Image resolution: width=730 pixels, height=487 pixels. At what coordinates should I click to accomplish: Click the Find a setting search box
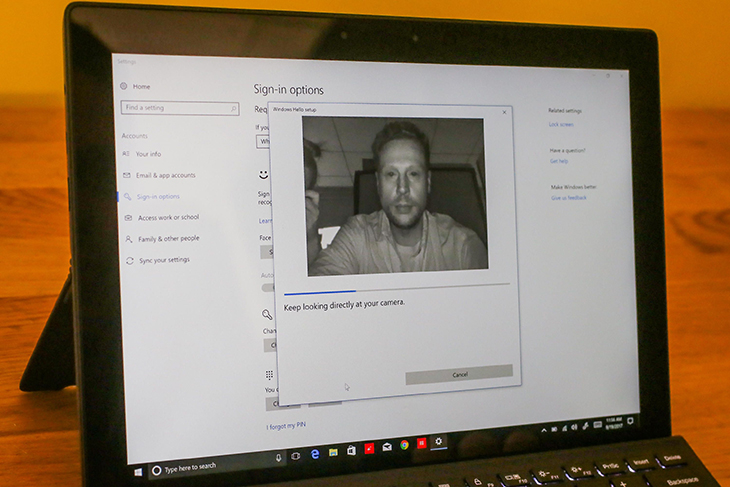click(x=180, y=108)
